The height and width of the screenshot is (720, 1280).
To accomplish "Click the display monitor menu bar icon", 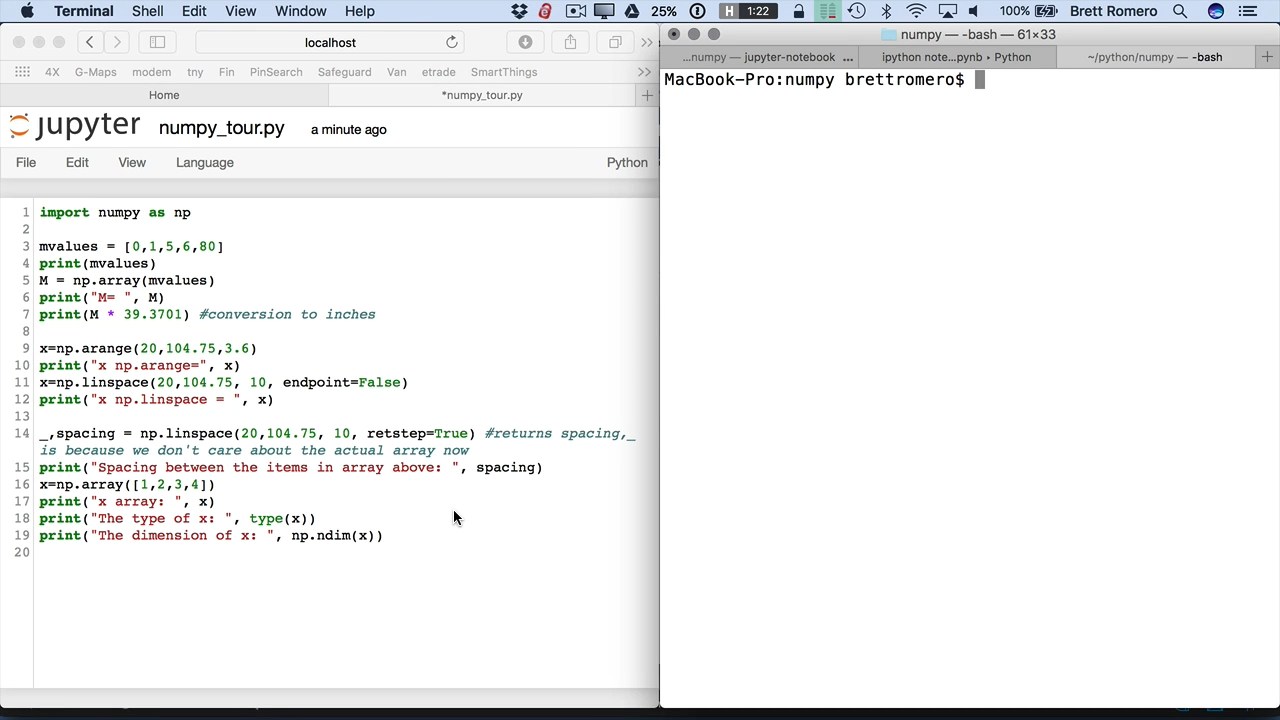I will tap(606, 11).
